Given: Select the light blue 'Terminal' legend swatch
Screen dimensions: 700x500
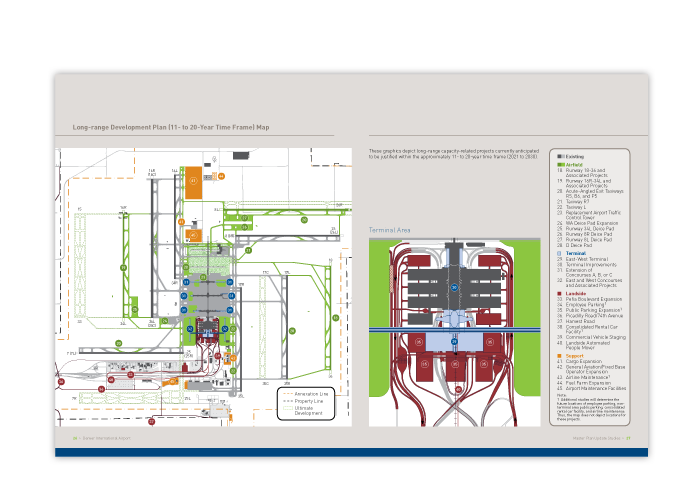Looking at the screenshot, I should (559, 253).
